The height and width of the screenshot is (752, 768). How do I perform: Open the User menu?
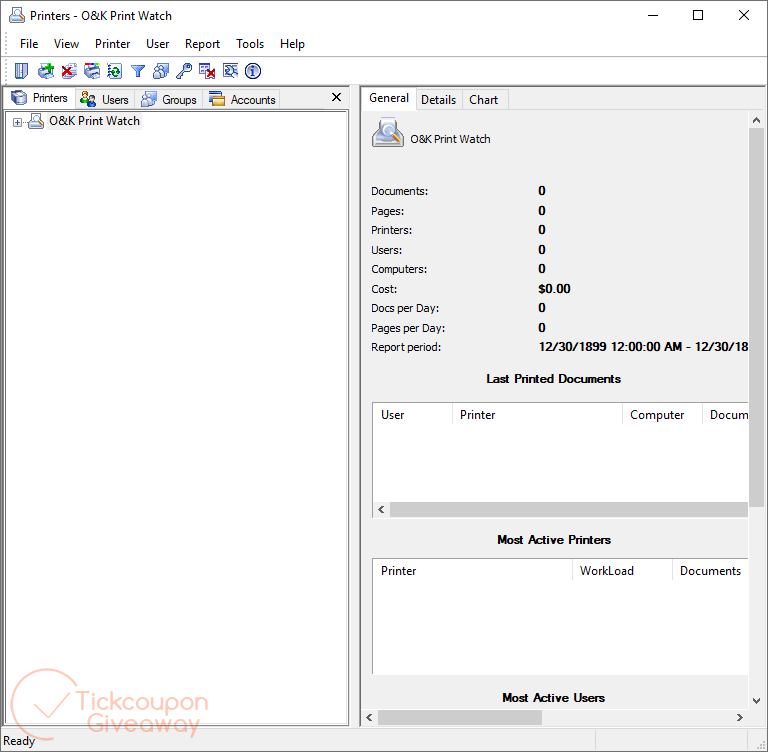pyautogui.click(x=157, y=44)
